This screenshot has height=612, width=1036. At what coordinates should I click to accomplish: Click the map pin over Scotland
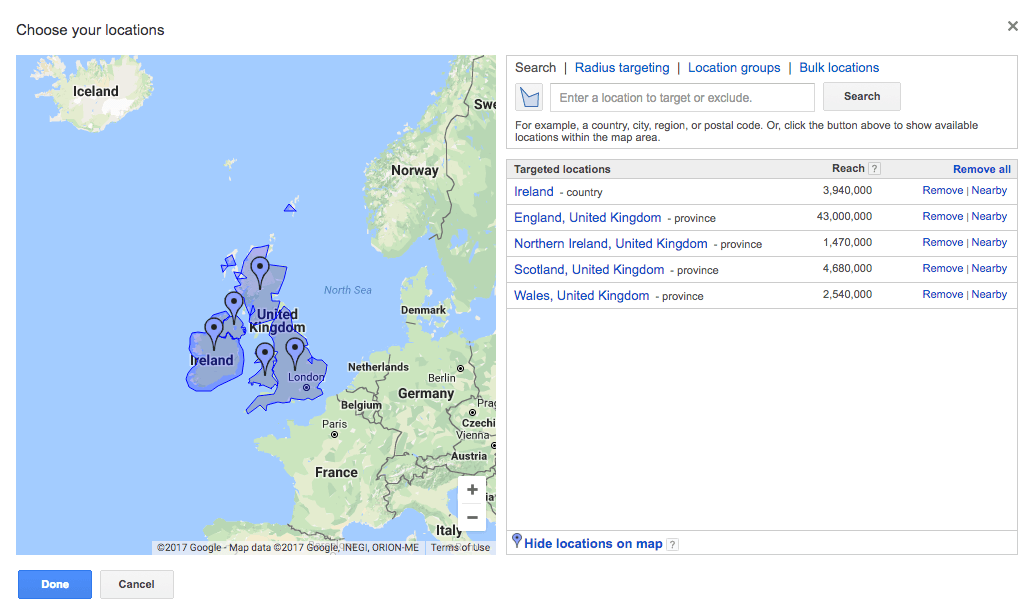pos(260,269)
